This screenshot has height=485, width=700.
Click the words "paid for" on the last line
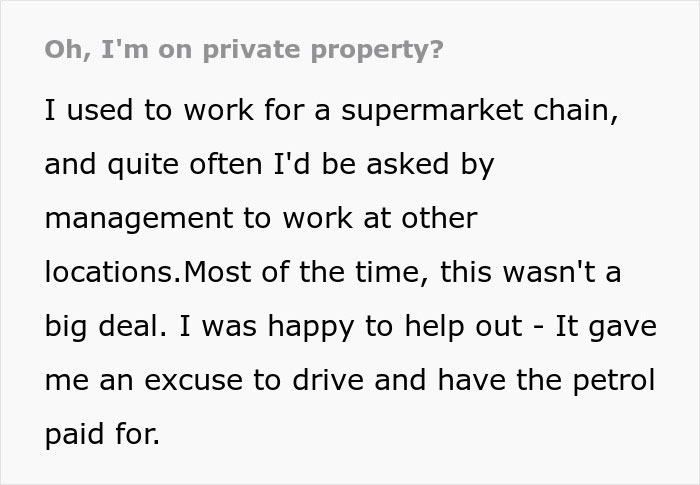tap(101, 434)
